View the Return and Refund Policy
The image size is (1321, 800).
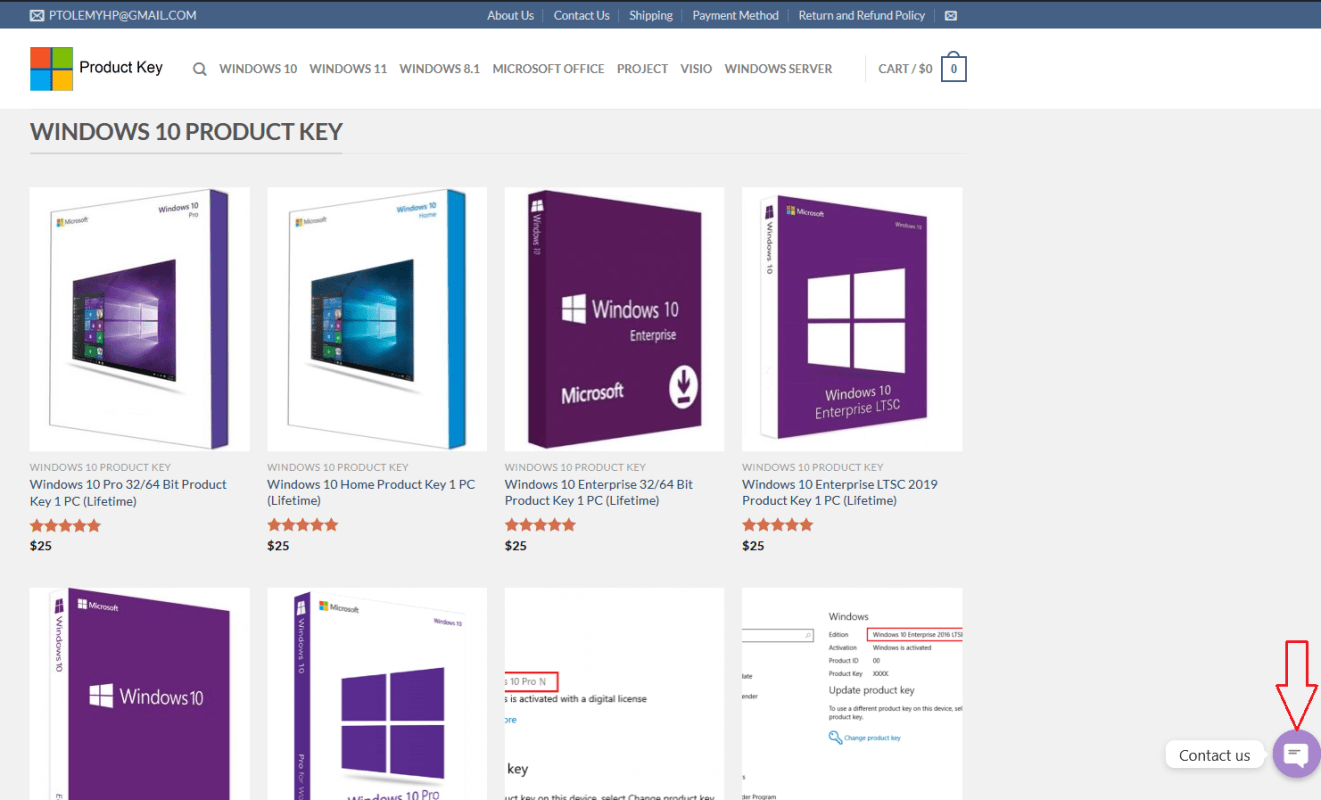tap(862, 15)
